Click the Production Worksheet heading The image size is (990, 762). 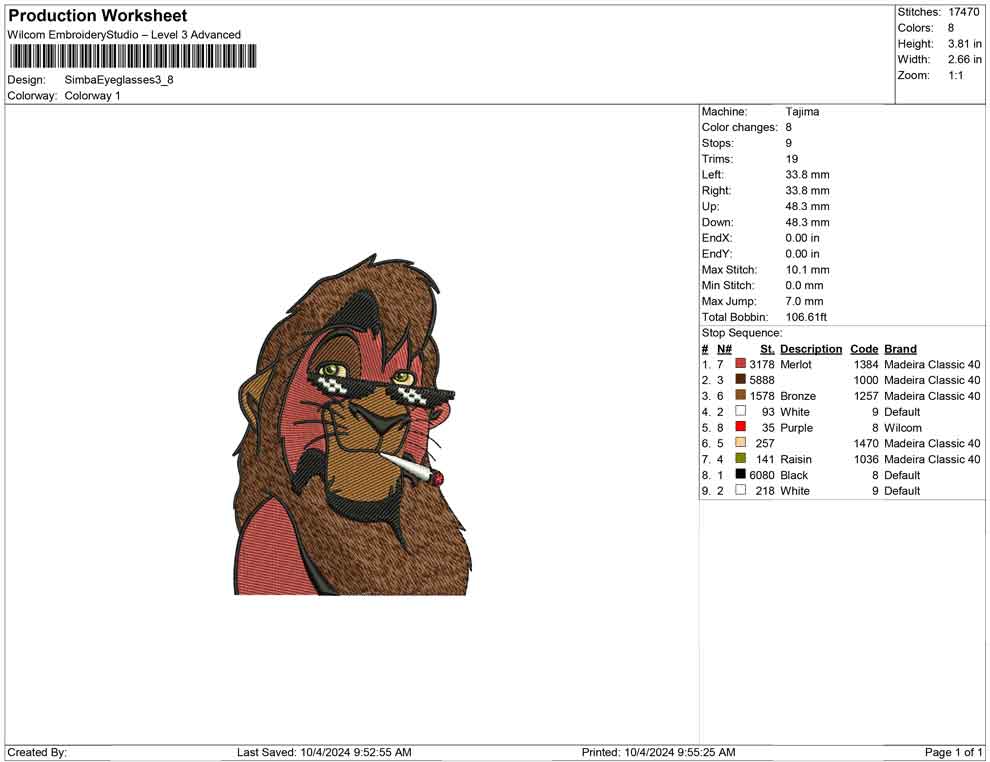click(x=98, y=16)
